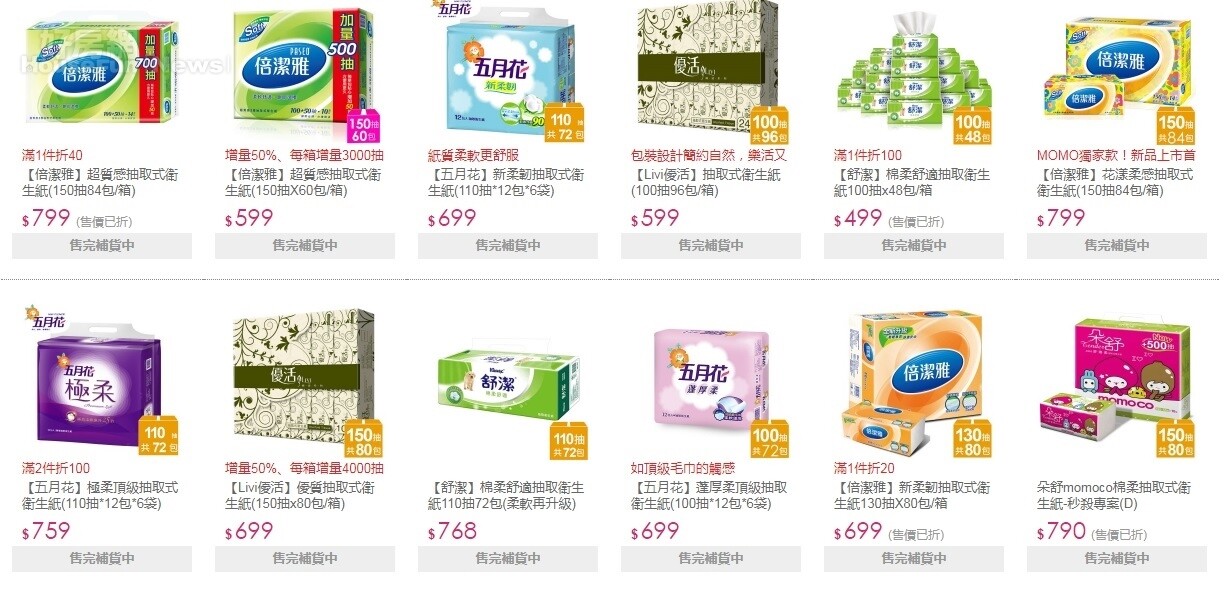The image size is (1227, 591).
Task: Click the 110抽 共72包 badge on 舒潔
Action: (567, 441)
